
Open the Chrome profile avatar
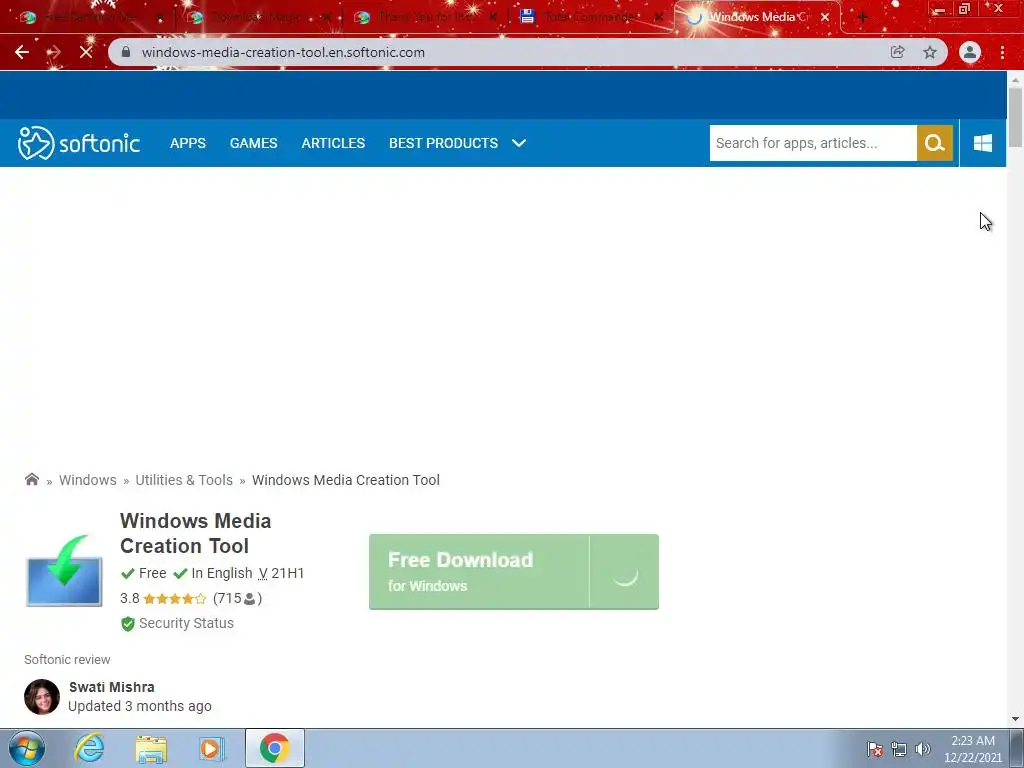click(x=970, y=52)
